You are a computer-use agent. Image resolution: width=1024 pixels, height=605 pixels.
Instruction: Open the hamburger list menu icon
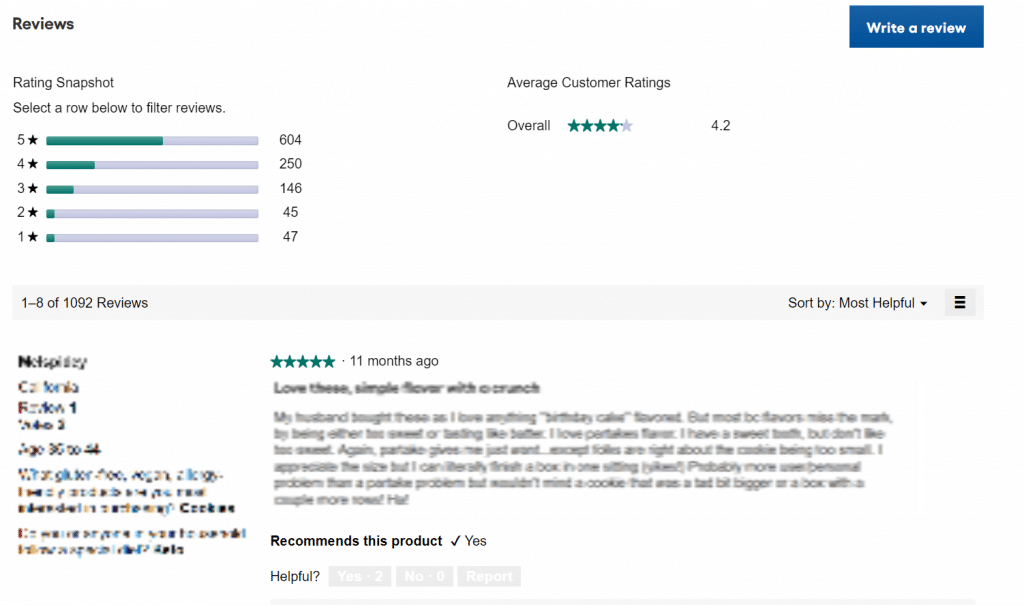(959, 302)
